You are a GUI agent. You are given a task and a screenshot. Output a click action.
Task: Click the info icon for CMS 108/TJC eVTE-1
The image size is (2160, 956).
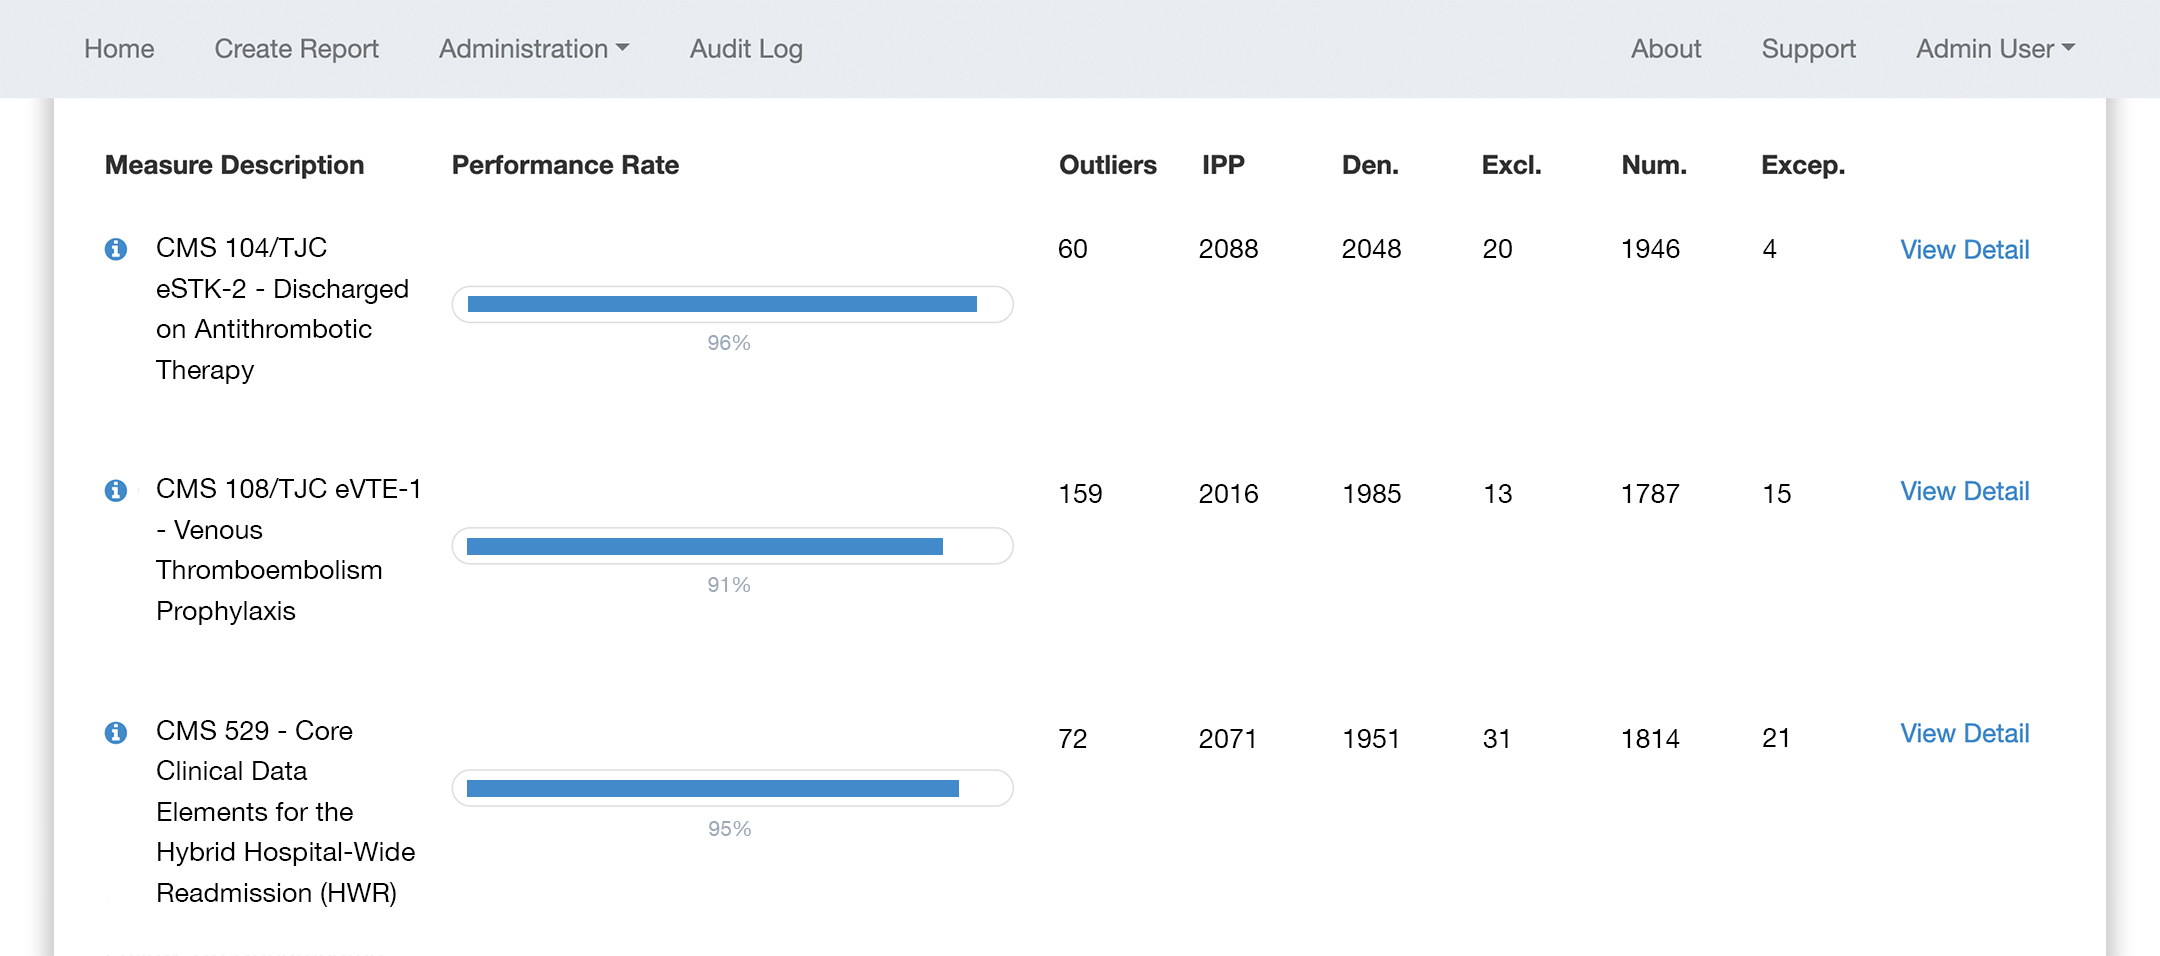coord(116,490)
